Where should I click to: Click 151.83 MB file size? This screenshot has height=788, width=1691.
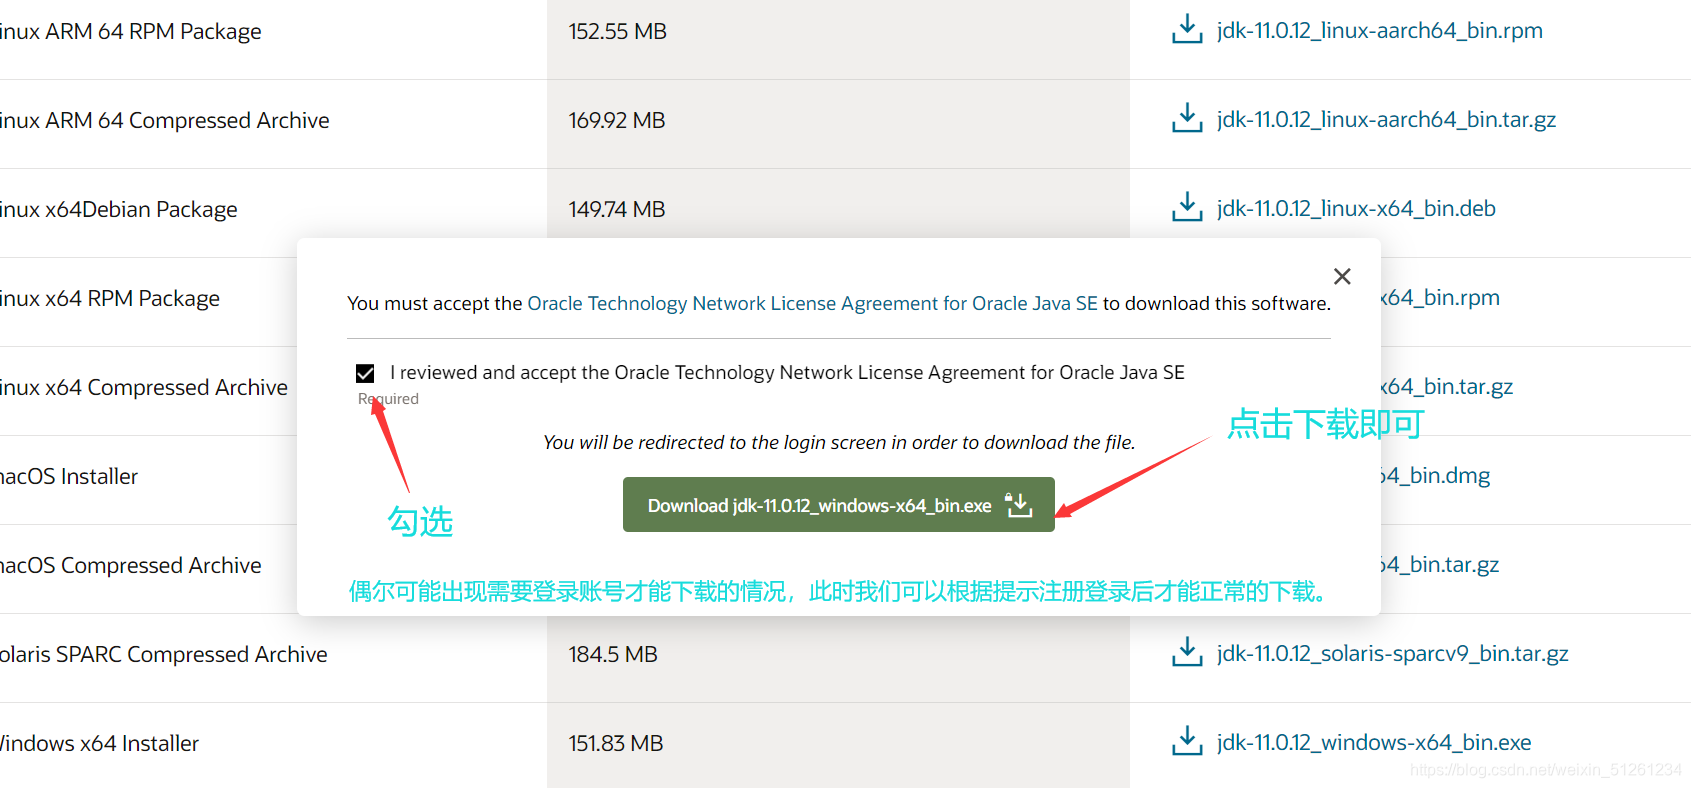tap(615, 744)
